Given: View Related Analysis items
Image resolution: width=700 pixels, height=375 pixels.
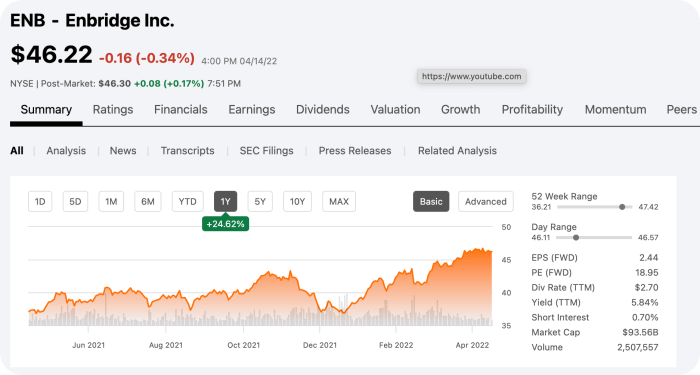Looking at the screenshot, I should (457, 150).
